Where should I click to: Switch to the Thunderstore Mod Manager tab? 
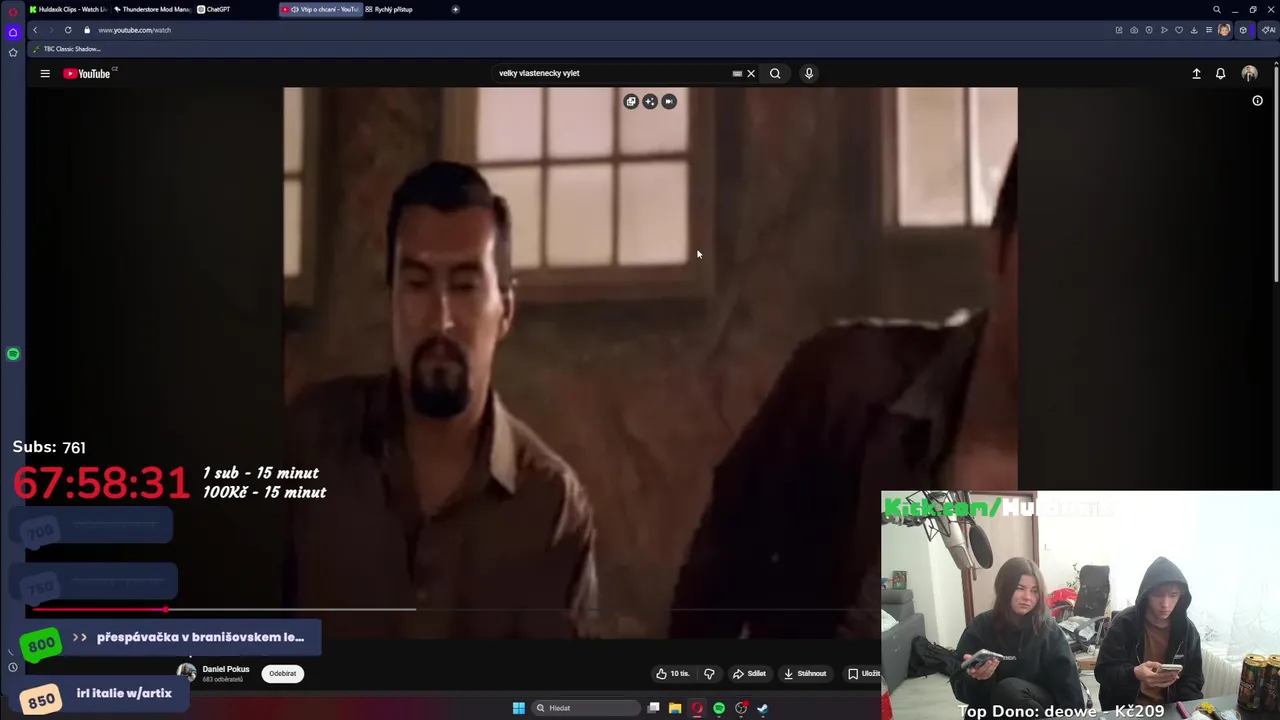(x=151, y=9)
